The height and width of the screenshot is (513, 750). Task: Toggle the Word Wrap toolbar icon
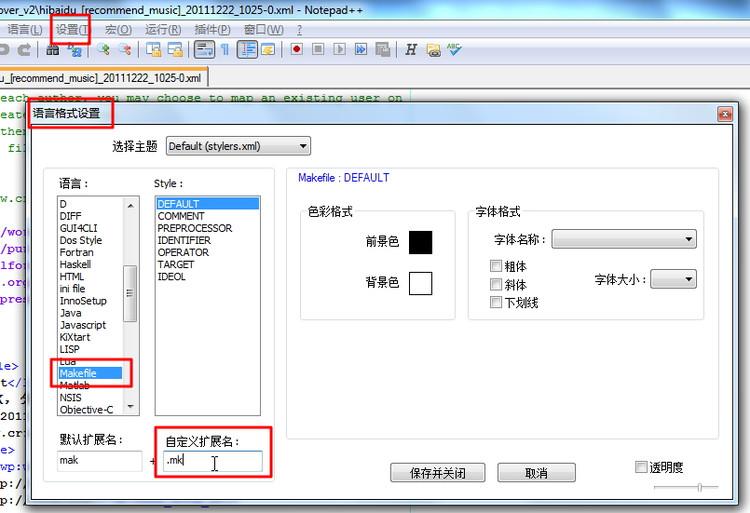pos(204,49)
